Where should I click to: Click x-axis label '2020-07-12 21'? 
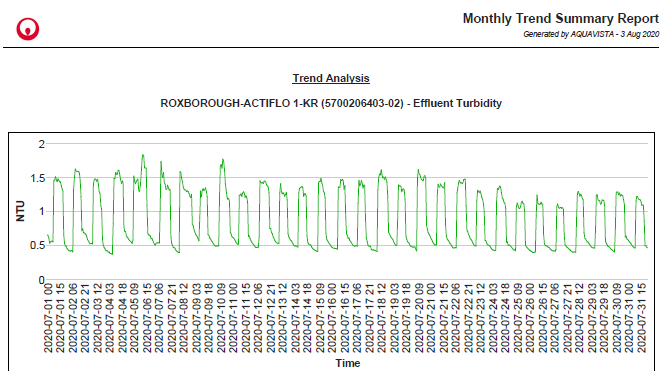pos(271,318)
